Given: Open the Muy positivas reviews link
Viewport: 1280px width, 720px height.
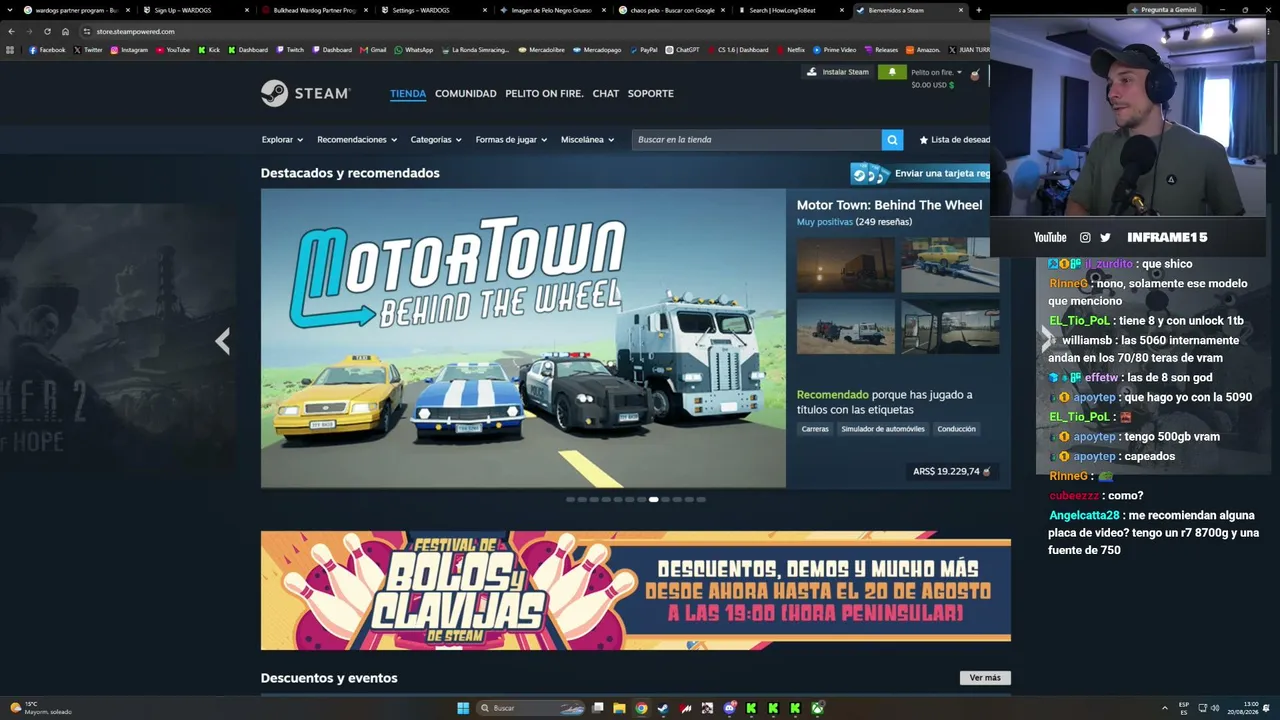Looking at the screenshot, I should click(825, 222).
